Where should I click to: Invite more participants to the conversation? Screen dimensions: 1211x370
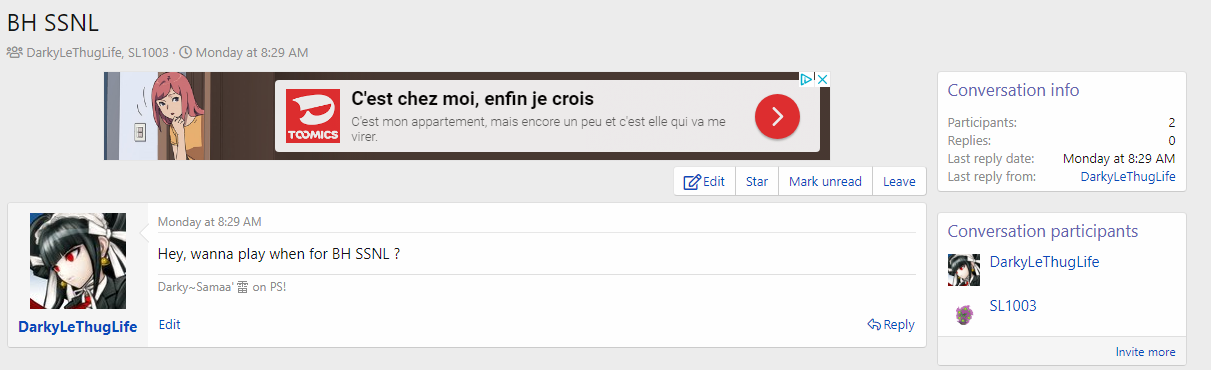1146,352
